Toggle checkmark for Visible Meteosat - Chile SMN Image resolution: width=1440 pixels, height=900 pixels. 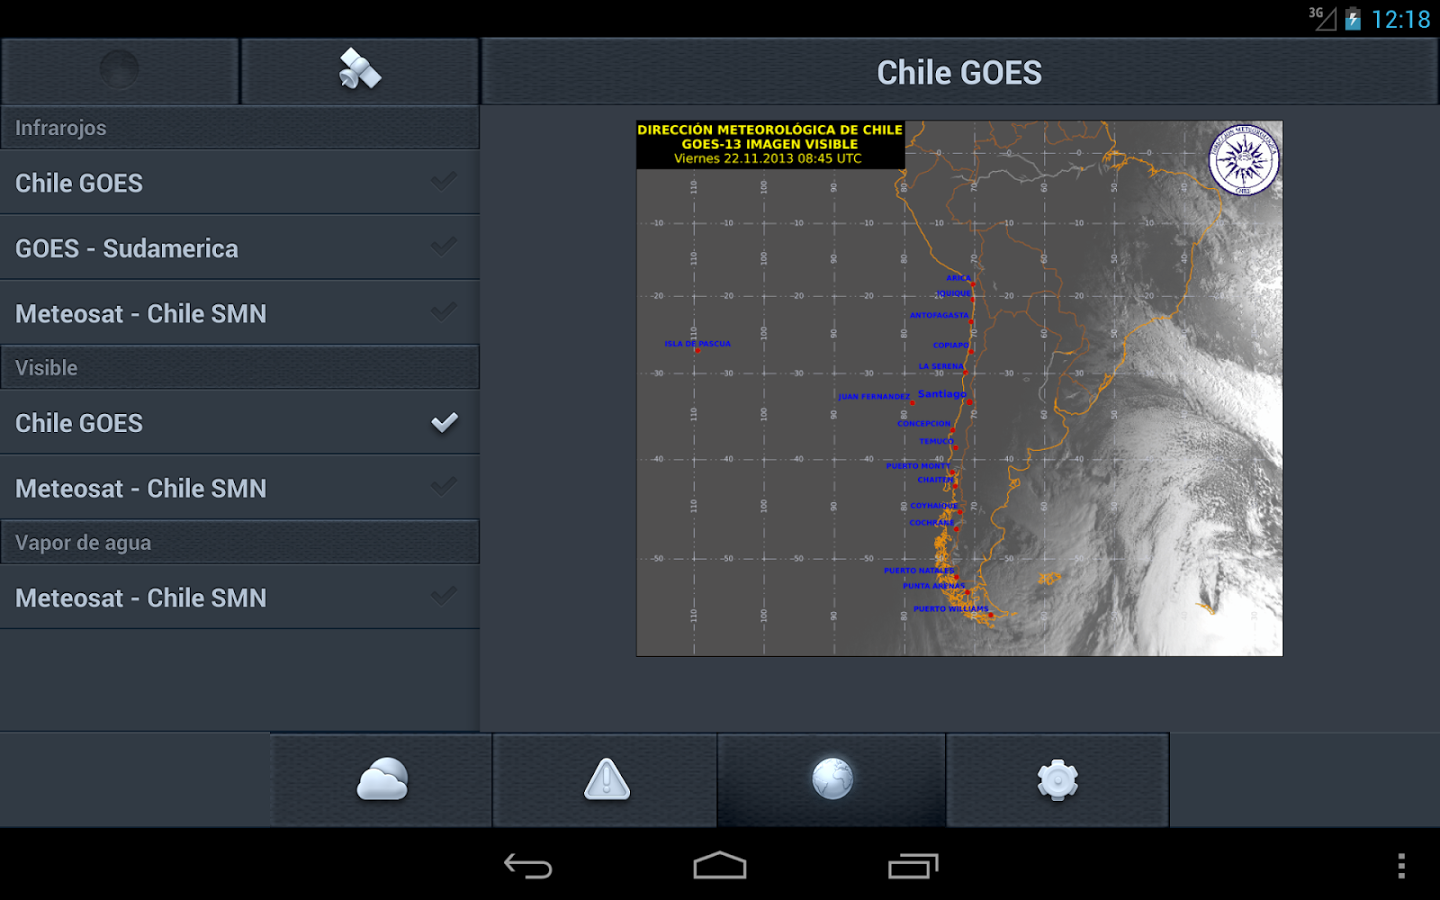444,486
